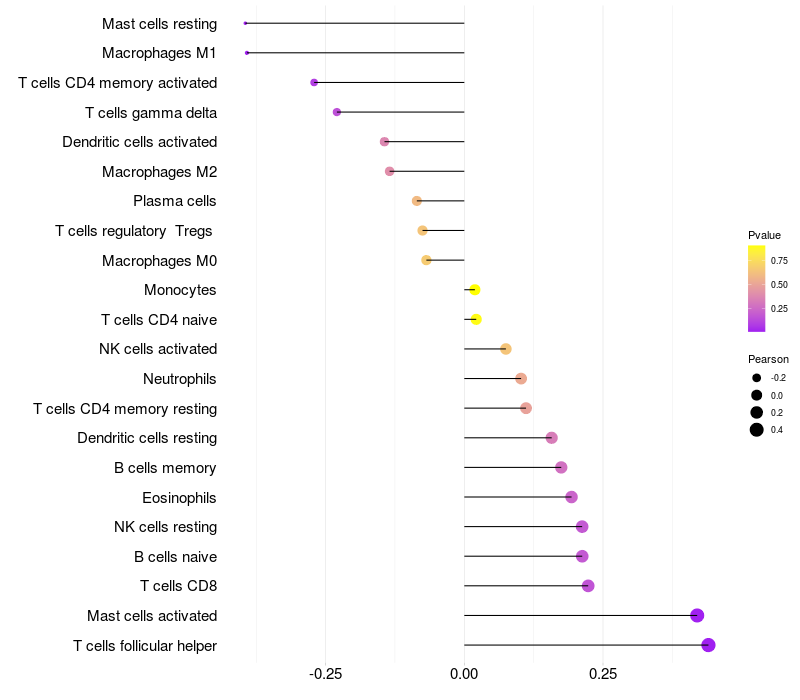Select the Plasma cells data point
Image resolution: width=800 pixels, height=700 pixels.
(417, 201)
